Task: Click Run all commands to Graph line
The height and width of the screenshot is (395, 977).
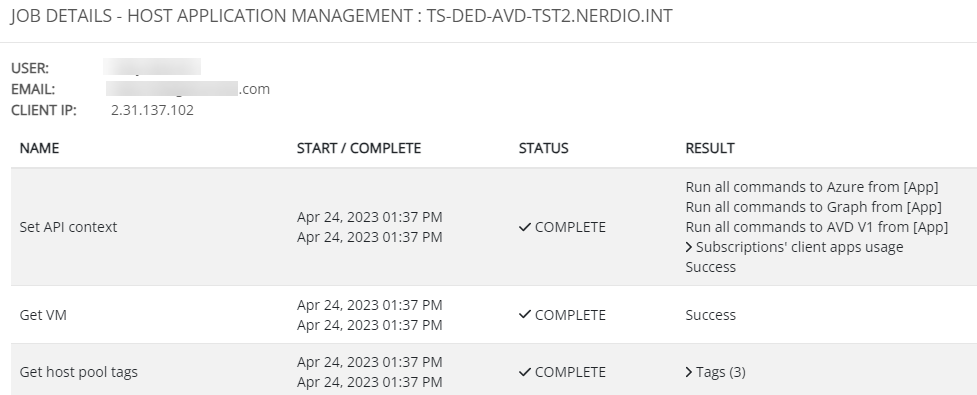Action: coord(814,207)
